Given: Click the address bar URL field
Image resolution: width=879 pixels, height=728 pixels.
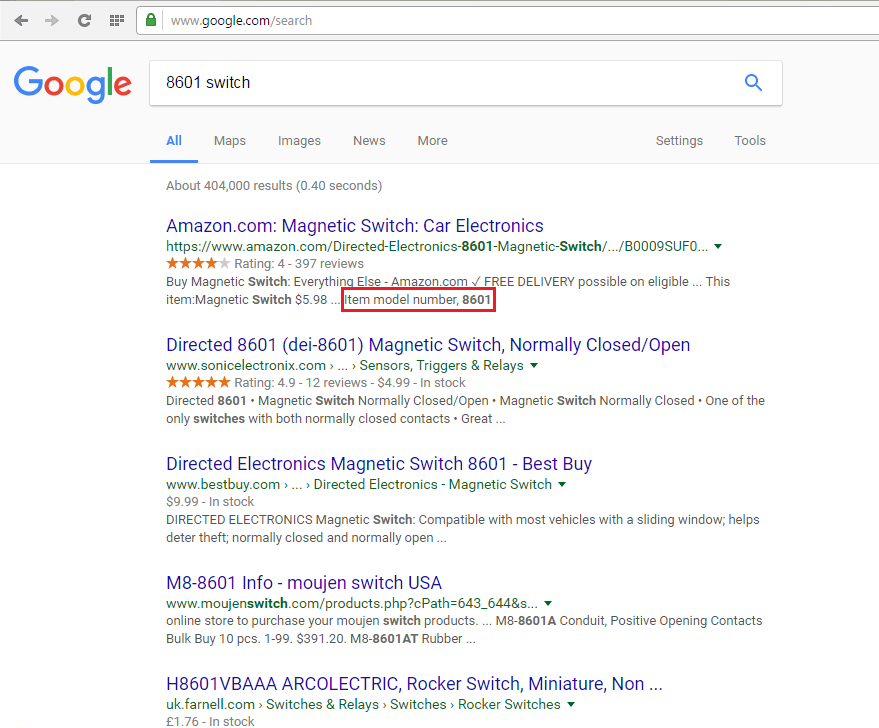Looking at the screenshot, I should coord(507,21).
